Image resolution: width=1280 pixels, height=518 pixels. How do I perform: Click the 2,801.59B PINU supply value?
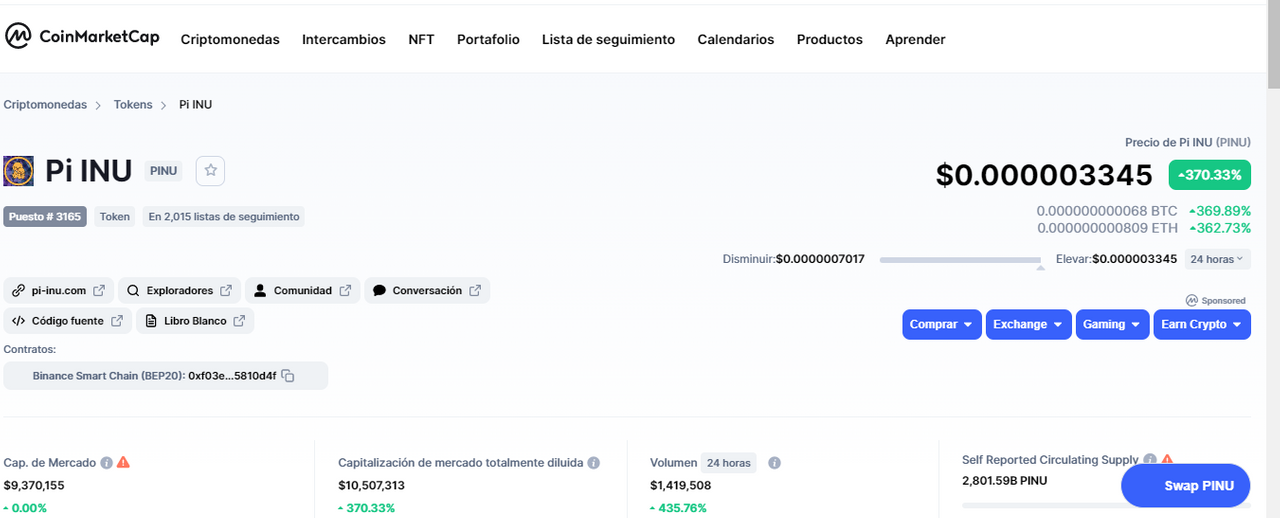1004,481
